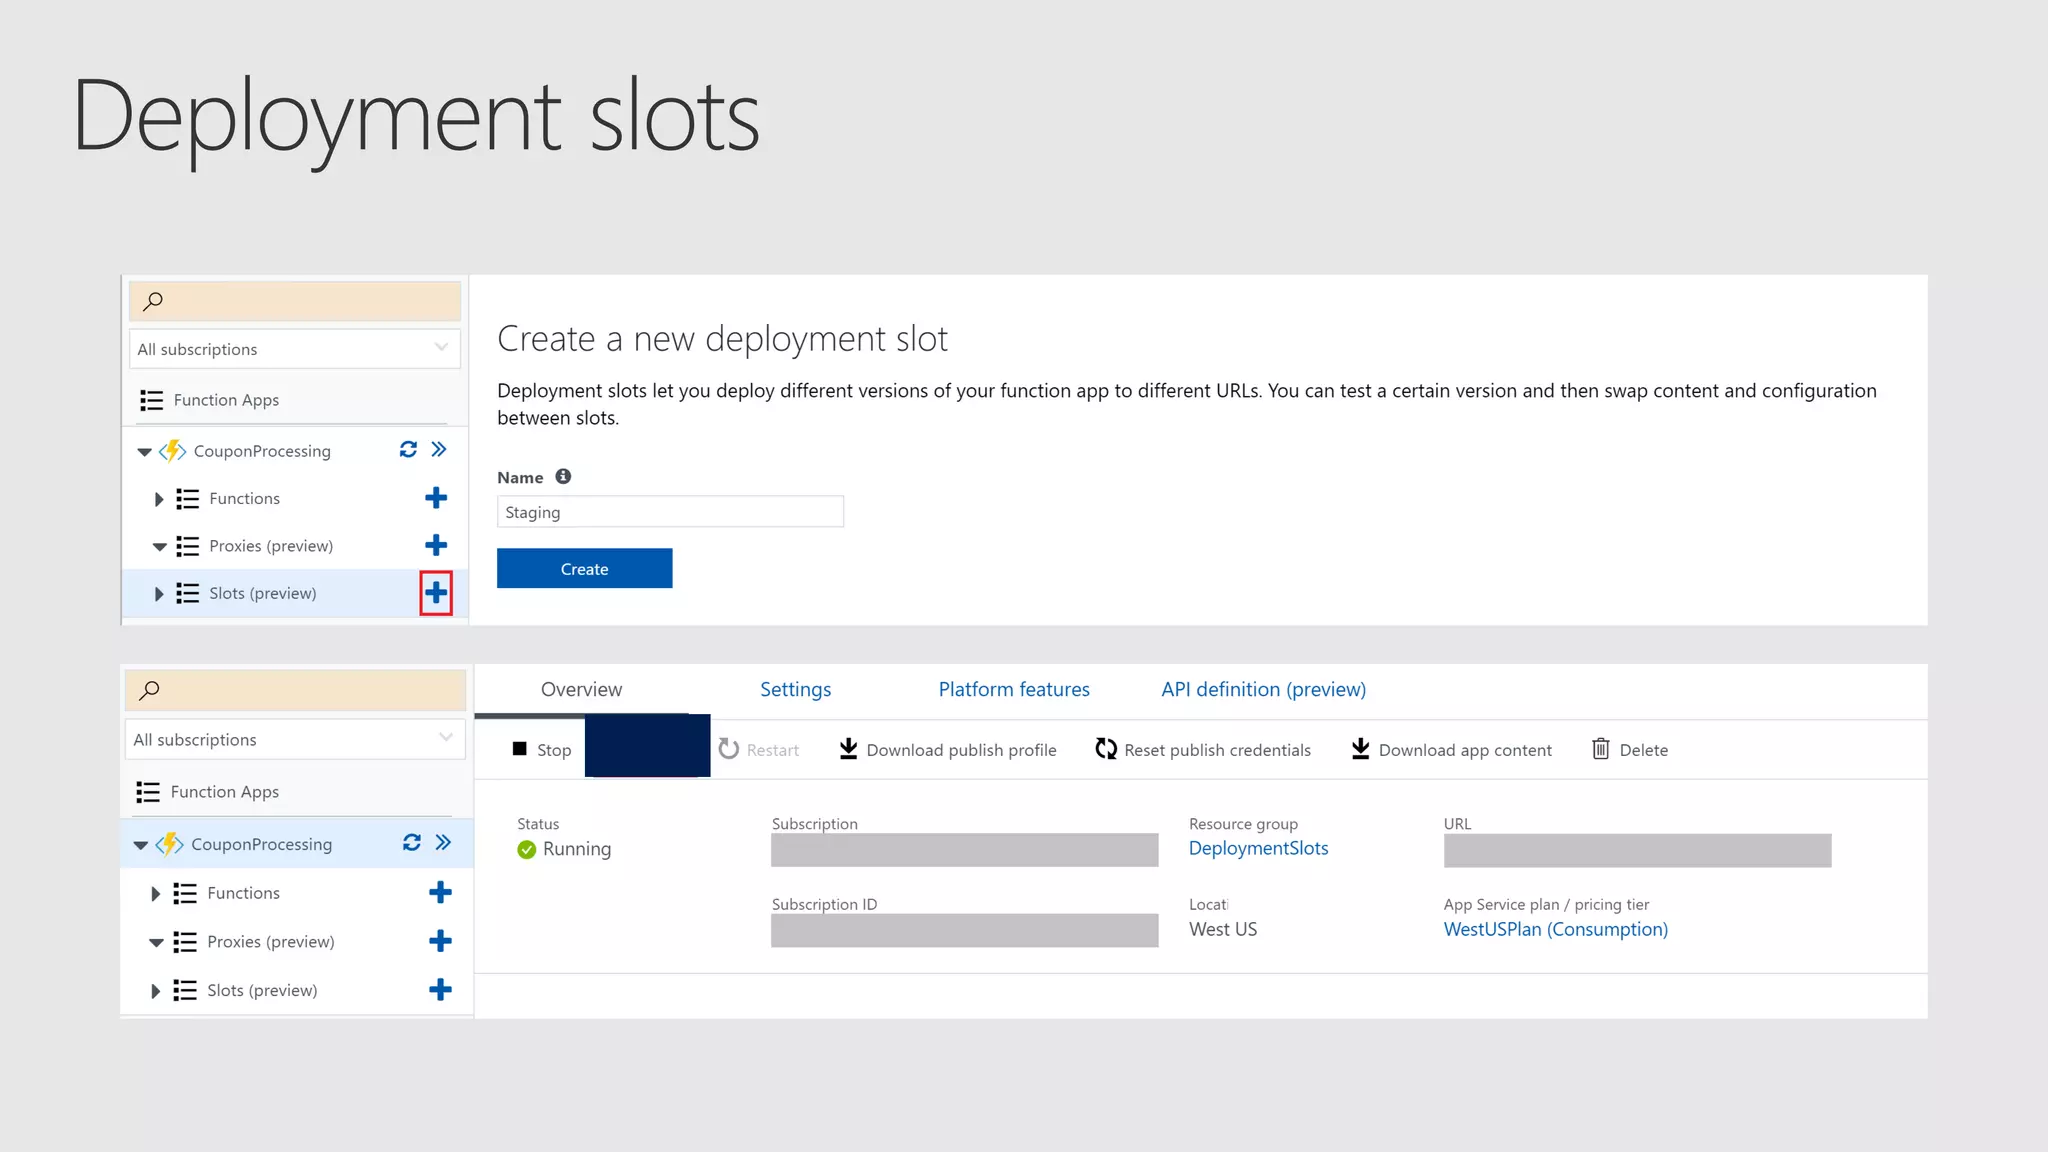
Task: Add new function via upper Functions plus icon
Action: 436,498
